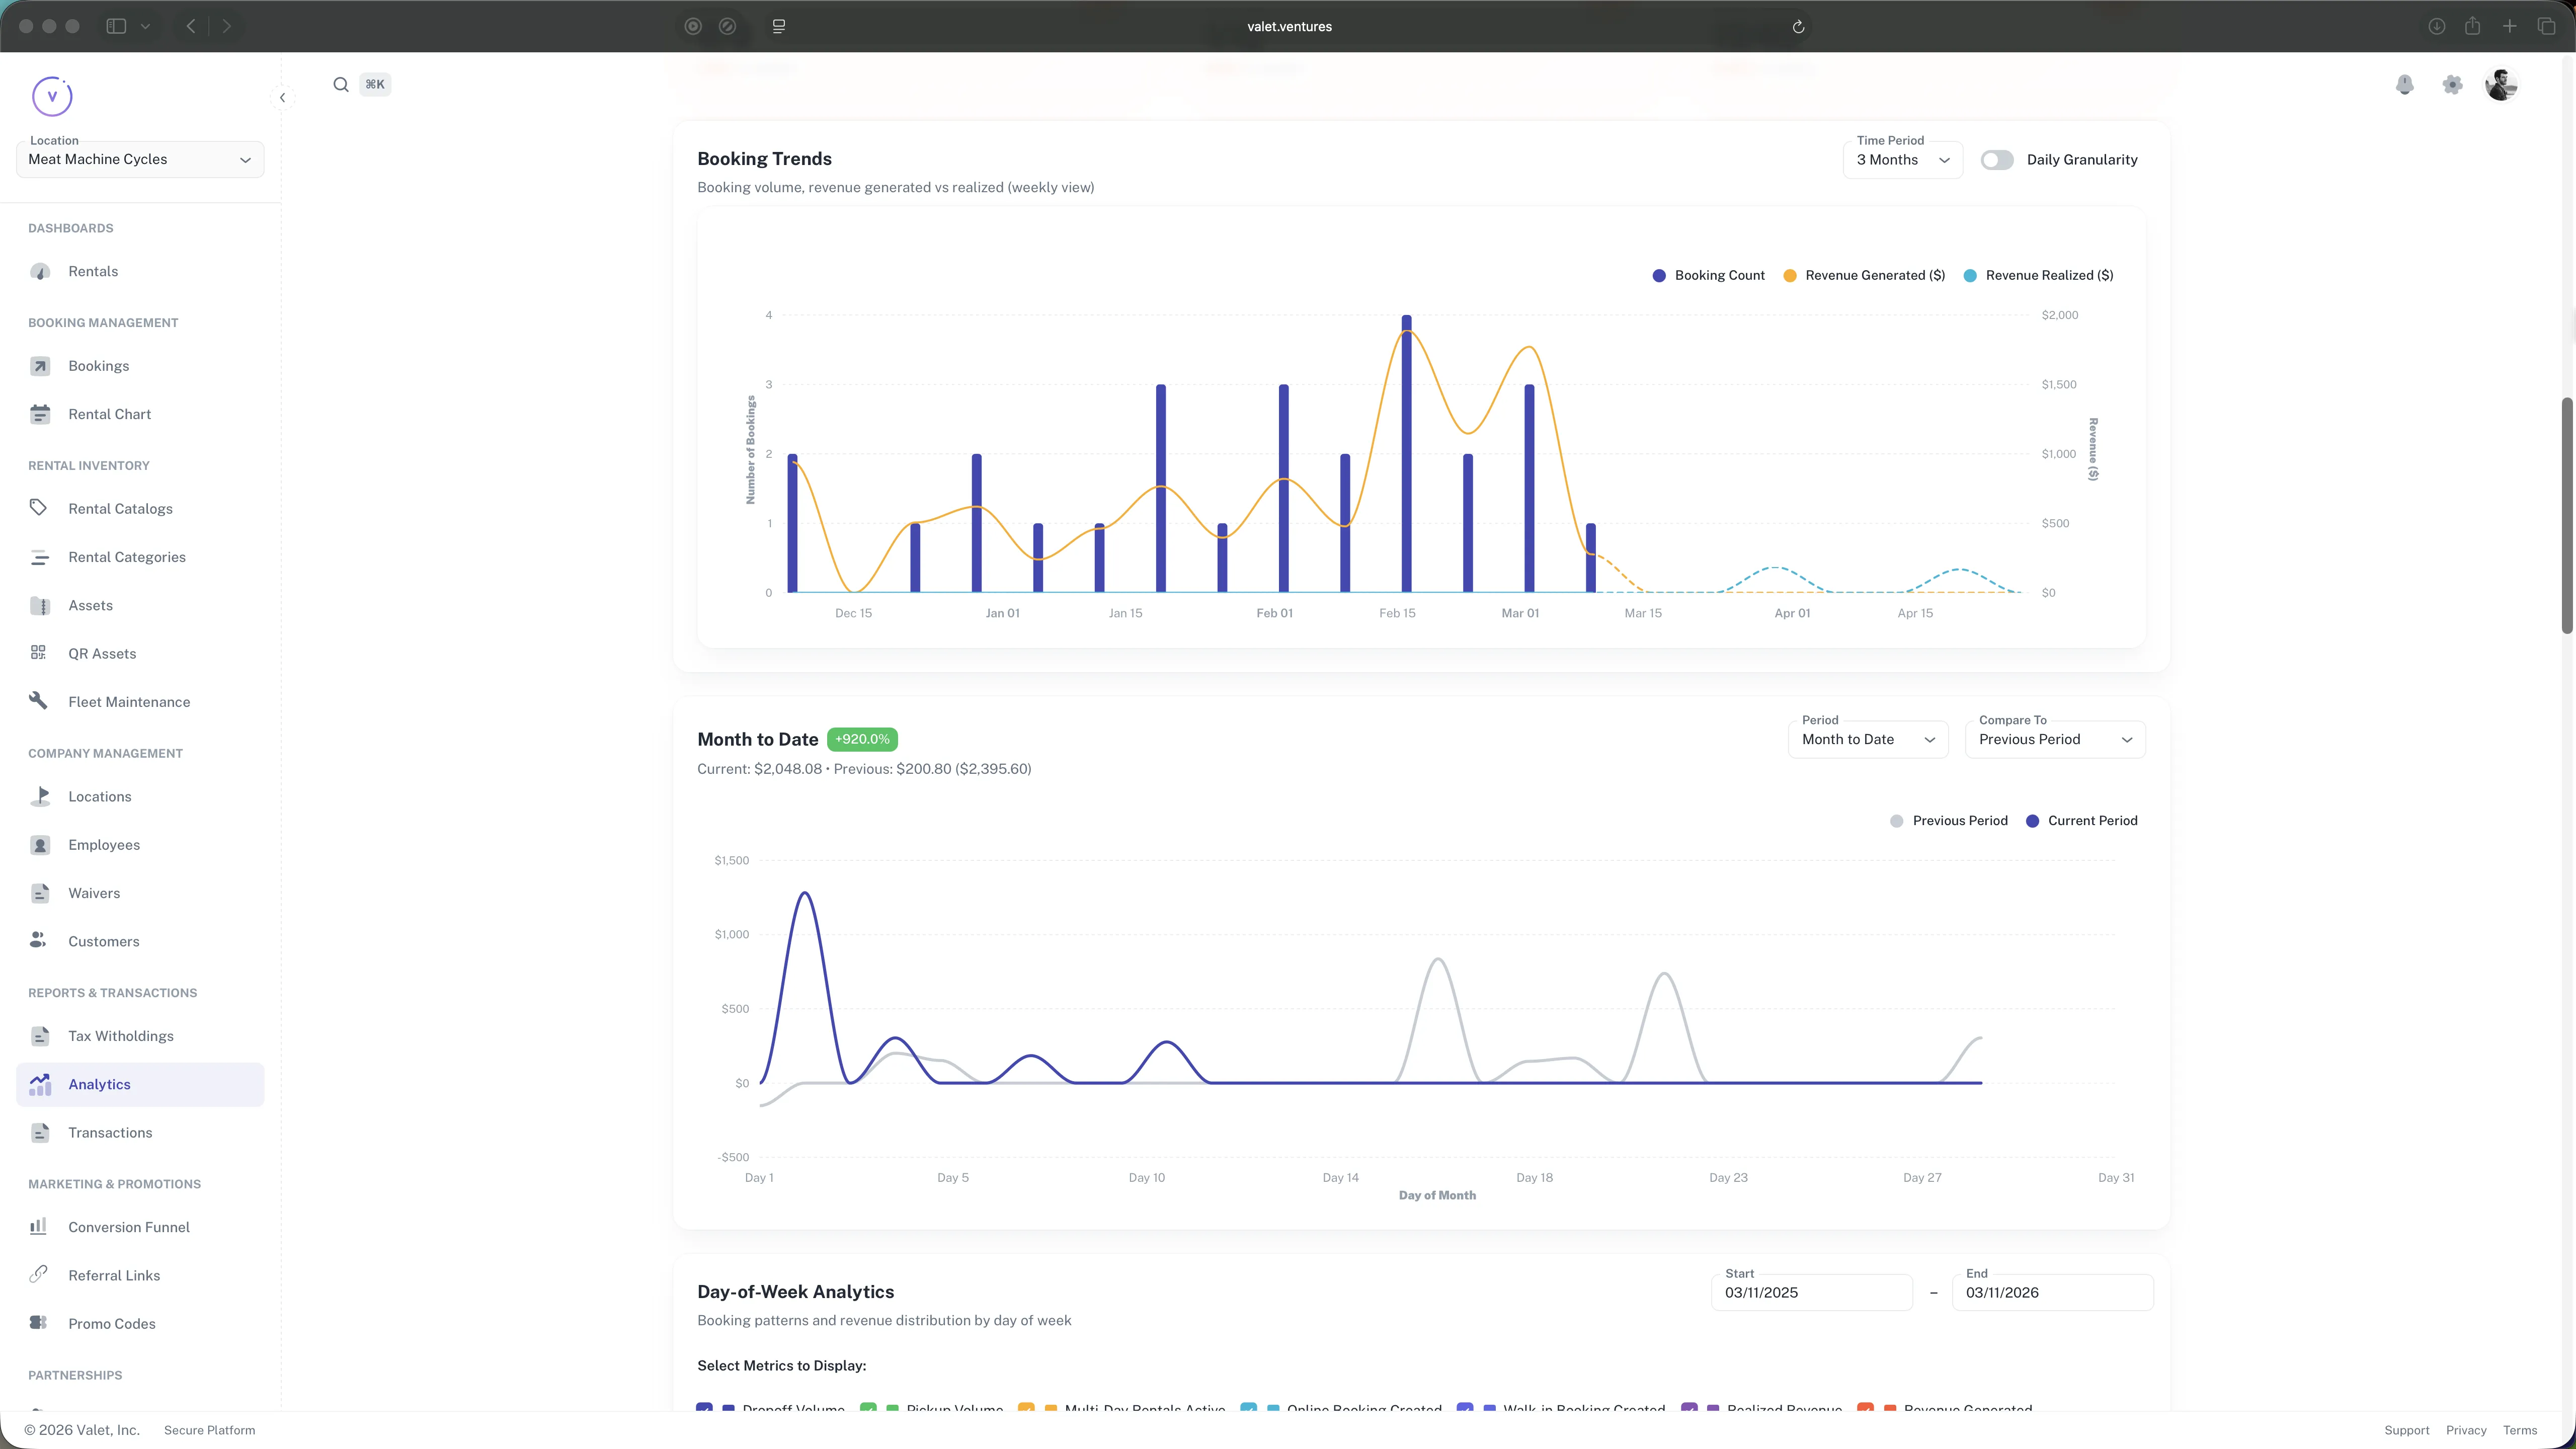2576x1449 pixels.
Task: Enable Daily Granularity toggle
Action: (x=1997, y=159)
